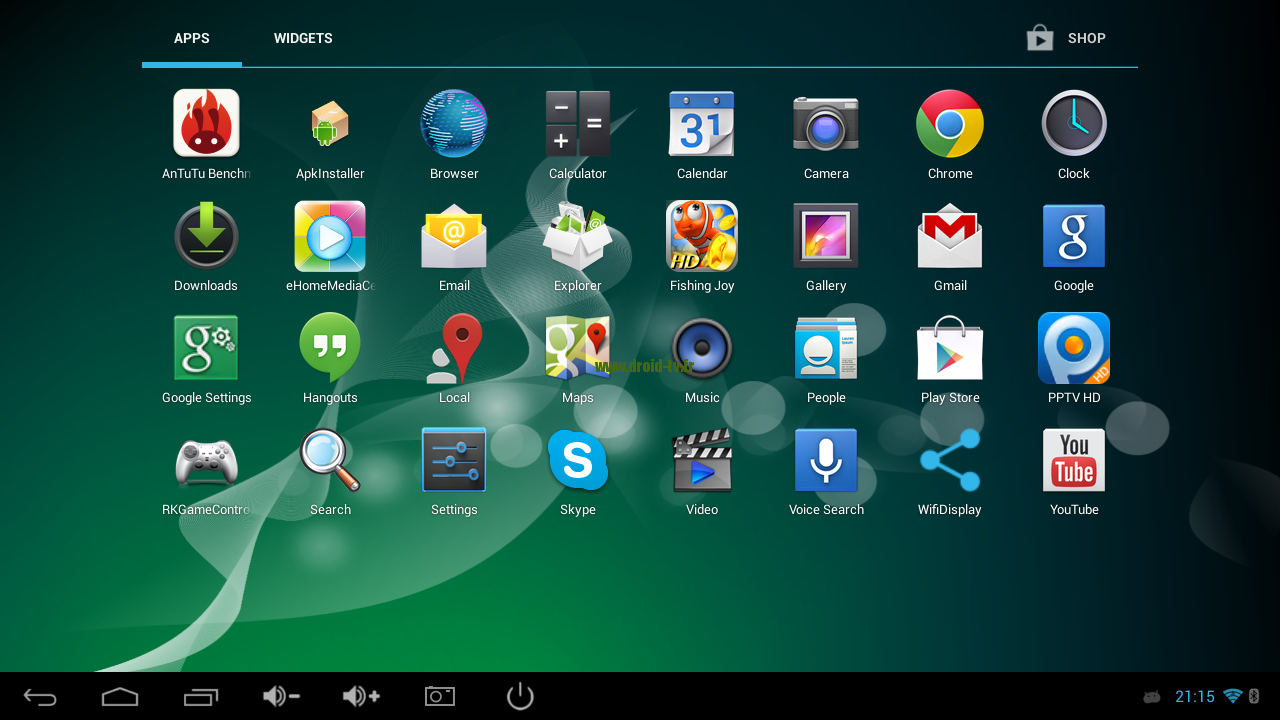Tap the Bluetooth status icon

(1254, 696)
